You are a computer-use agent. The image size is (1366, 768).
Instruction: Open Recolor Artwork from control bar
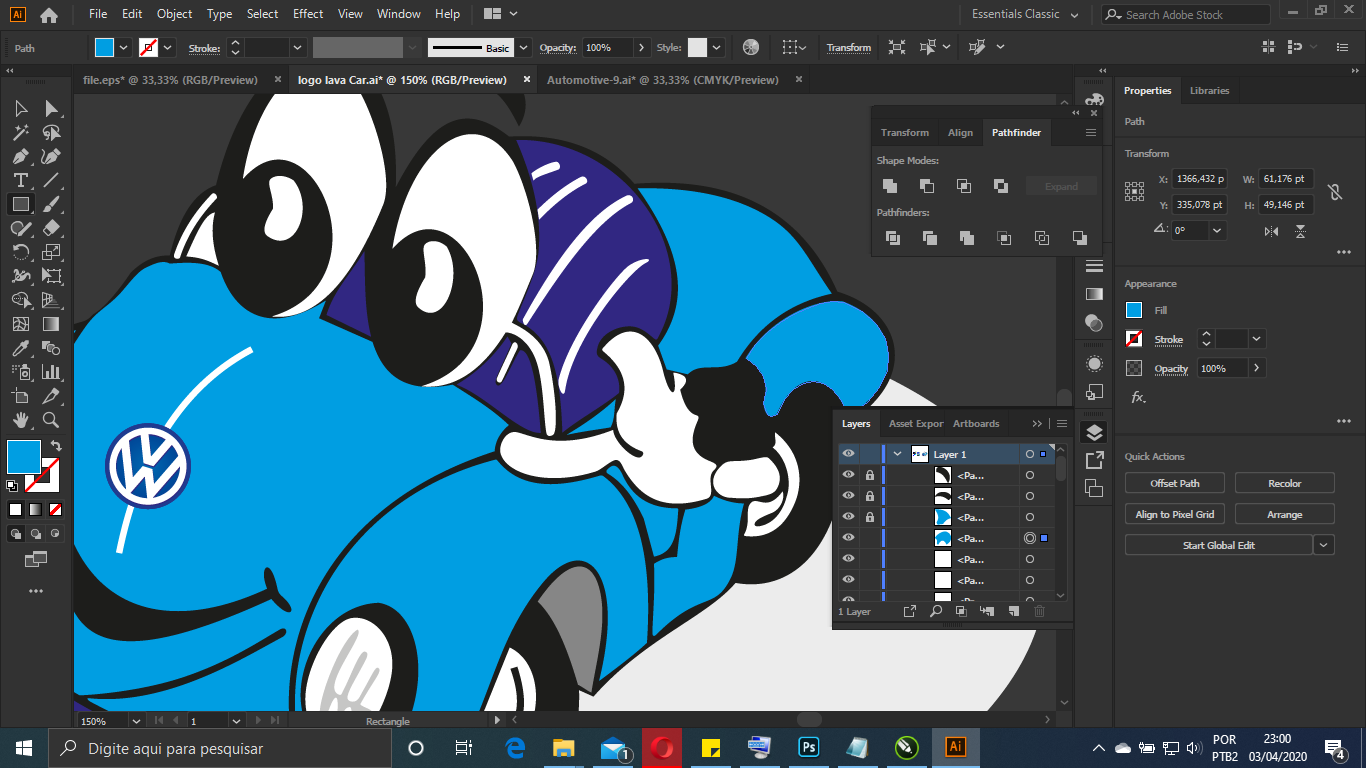point(751,47)
